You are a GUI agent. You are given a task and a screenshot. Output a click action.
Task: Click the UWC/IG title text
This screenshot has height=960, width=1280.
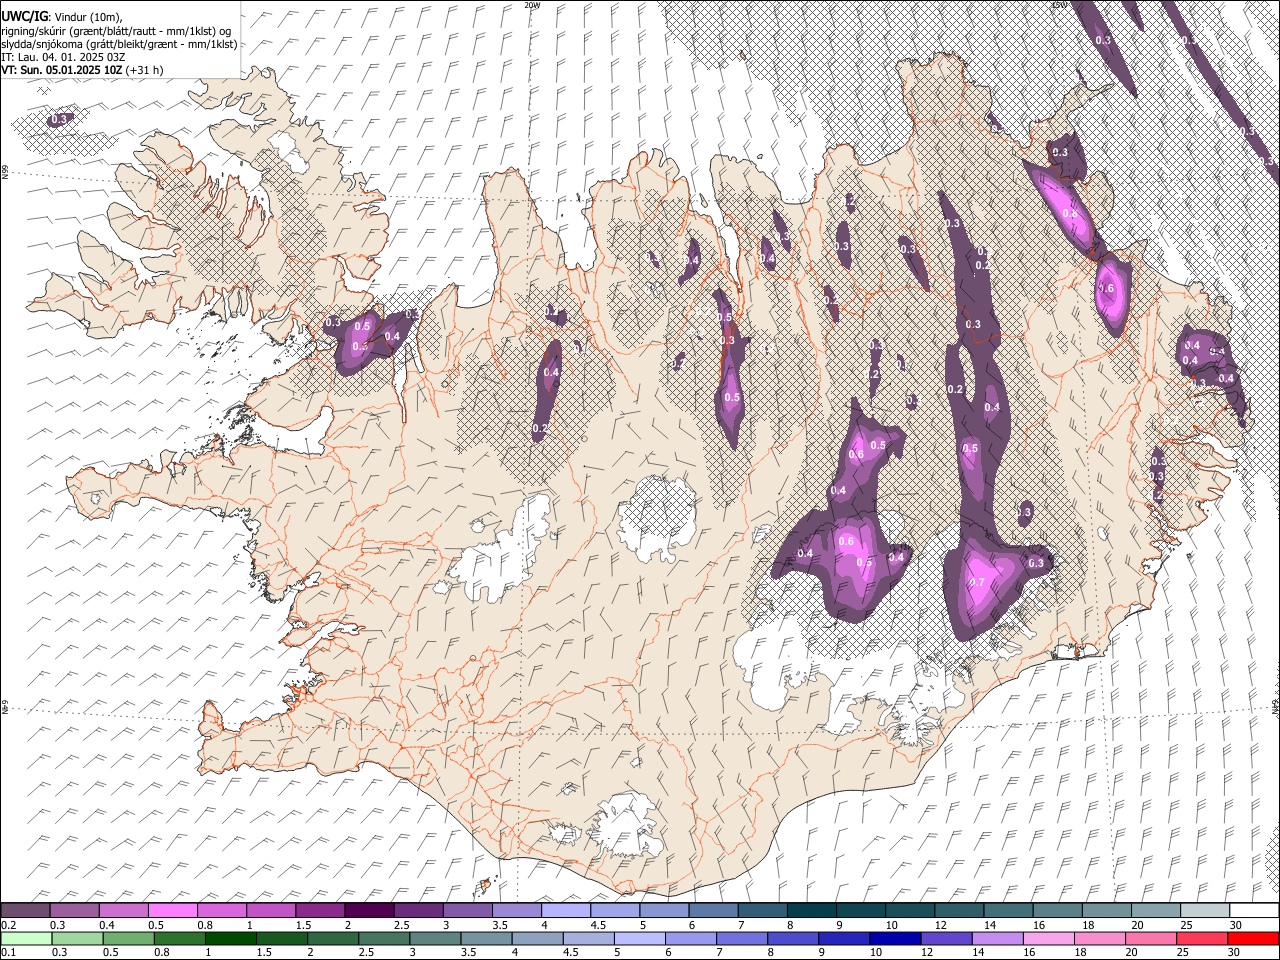24,17
